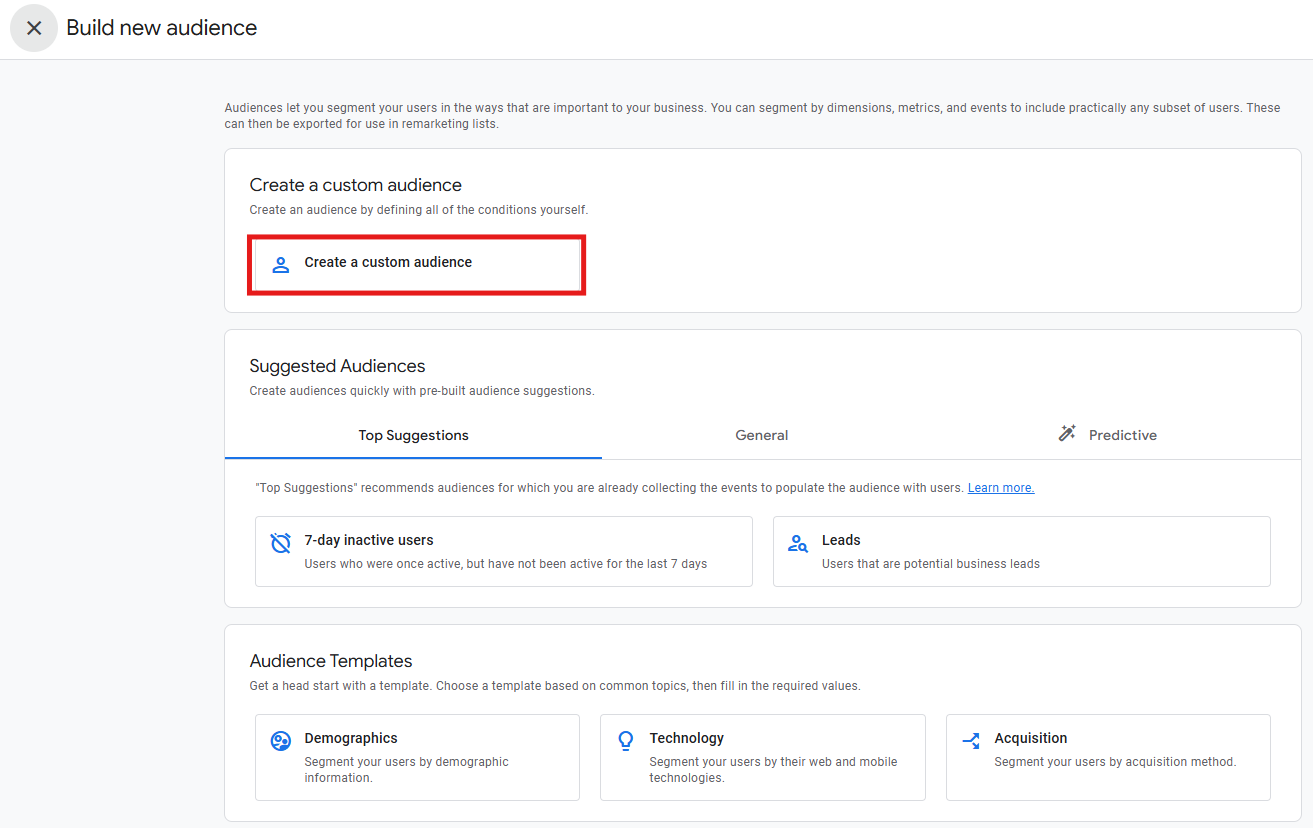The height and width of the screenshot is (828, 1313).
Task: Click the Create a custom audience button label
Action: point(388,262)
